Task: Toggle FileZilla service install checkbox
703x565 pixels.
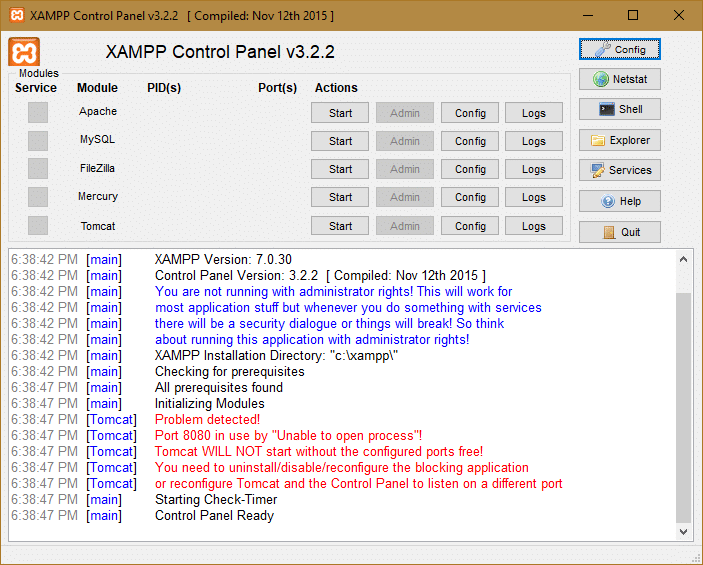Action: click(x=38, y=169)
